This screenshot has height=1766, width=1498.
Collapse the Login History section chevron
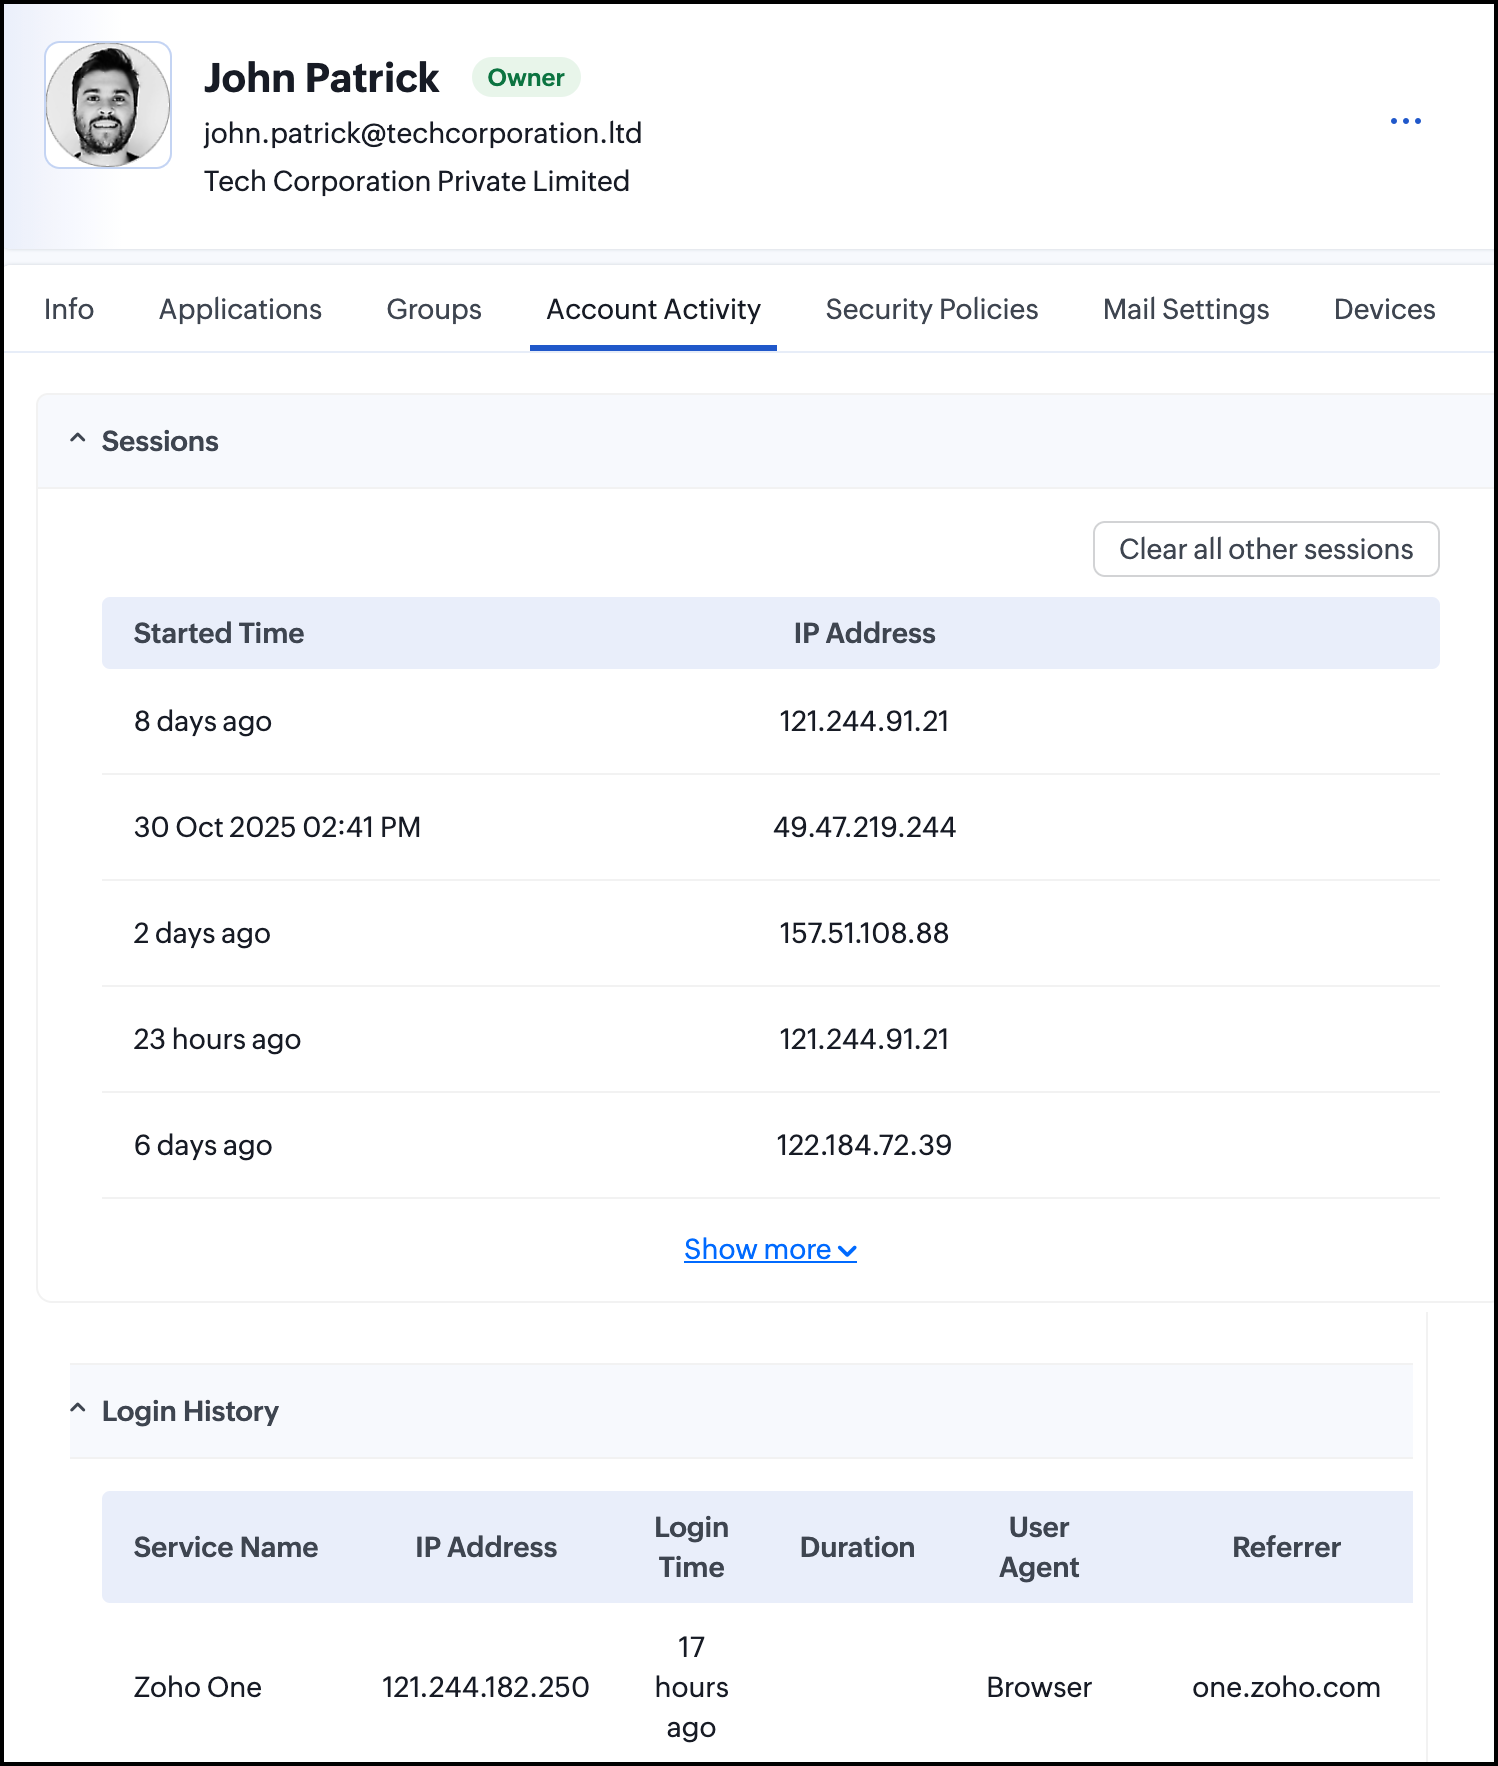(x=78, y=1410)
